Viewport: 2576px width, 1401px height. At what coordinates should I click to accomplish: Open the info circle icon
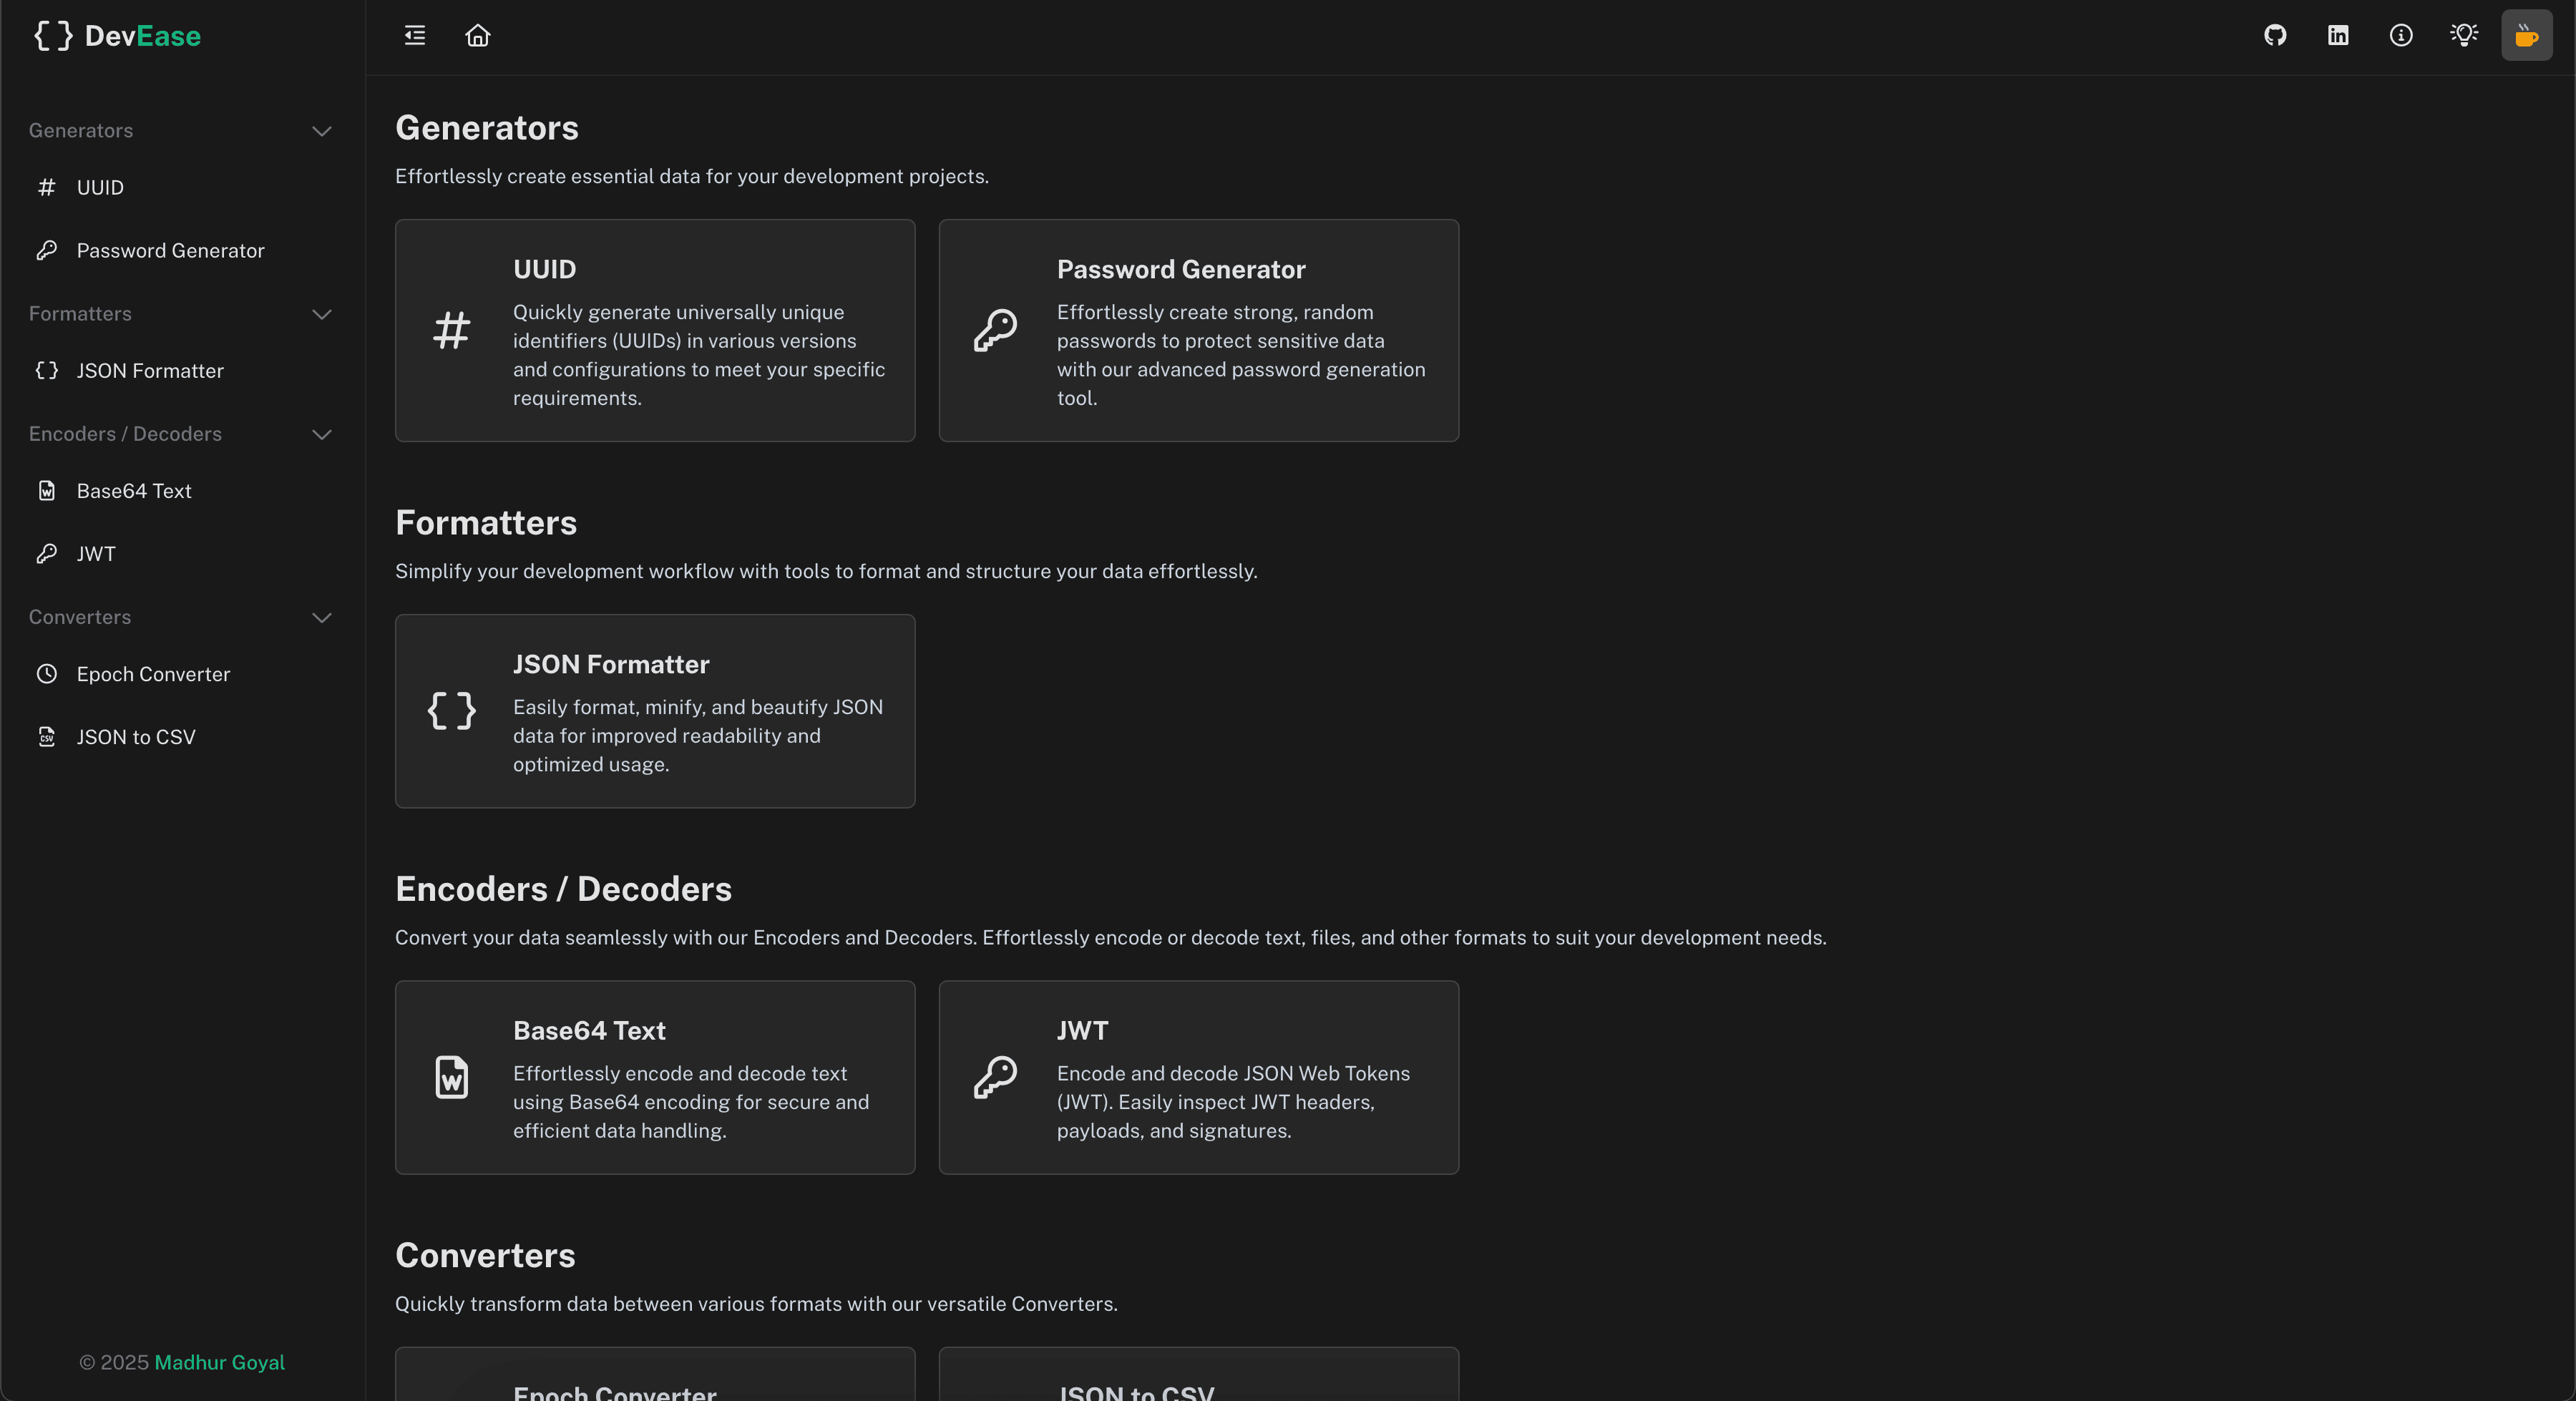[x=2401, y=36]
